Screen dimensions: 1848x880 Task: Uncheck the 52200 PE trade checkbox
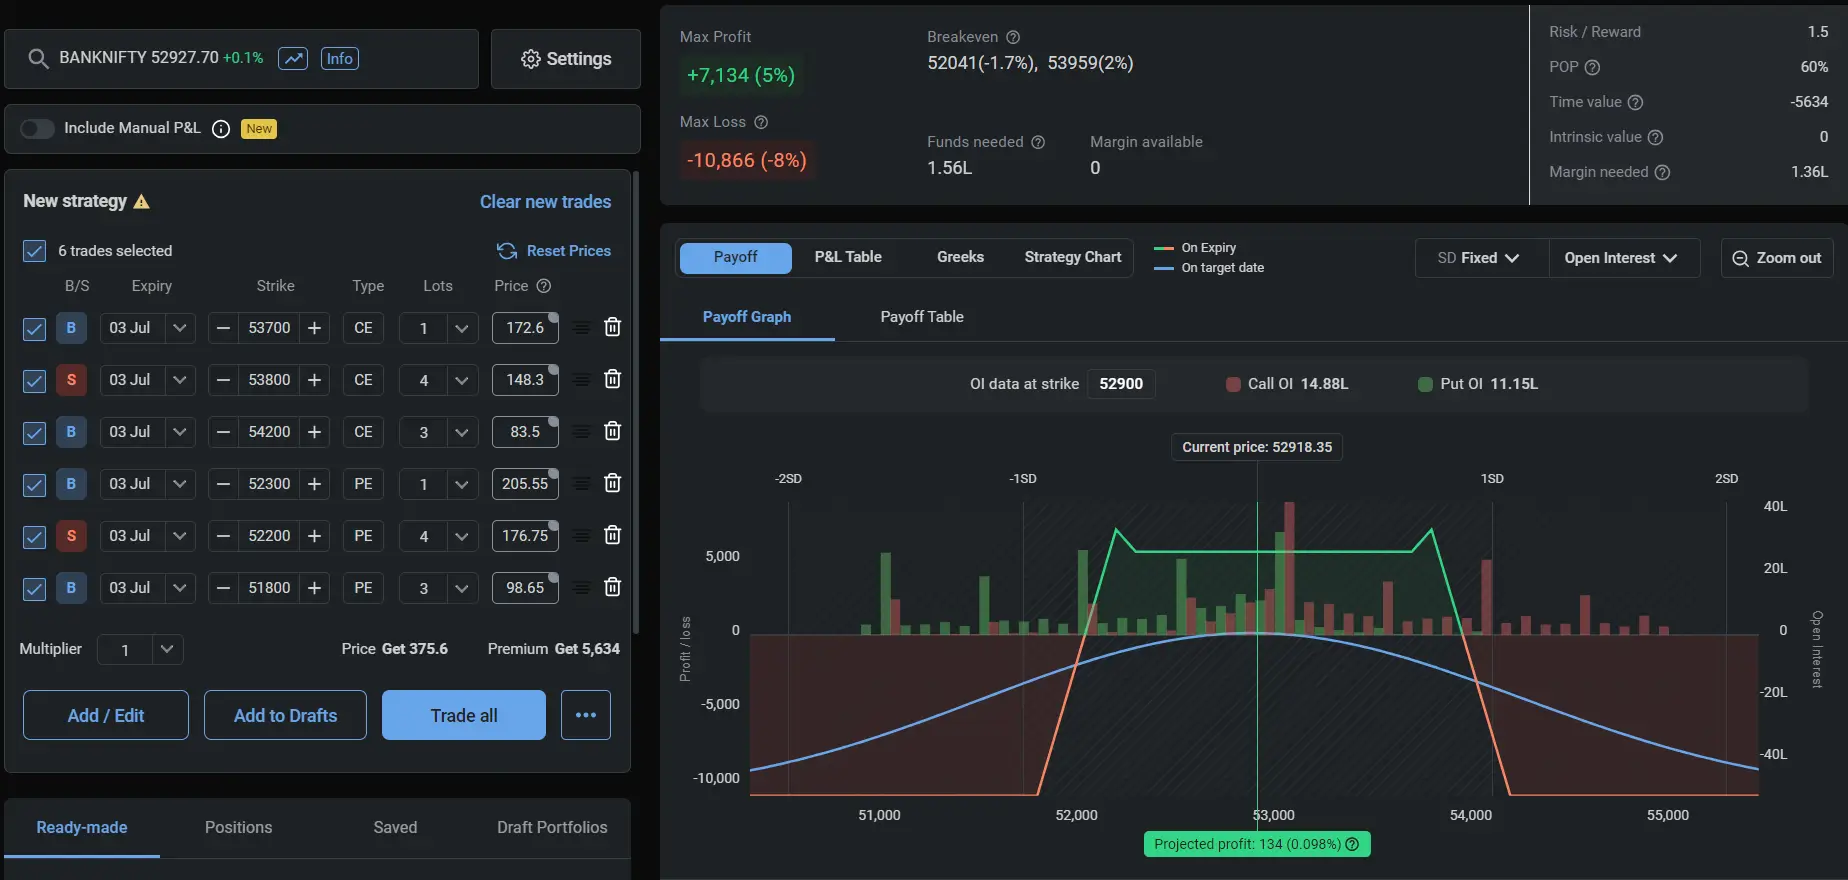tap(35, 537)
